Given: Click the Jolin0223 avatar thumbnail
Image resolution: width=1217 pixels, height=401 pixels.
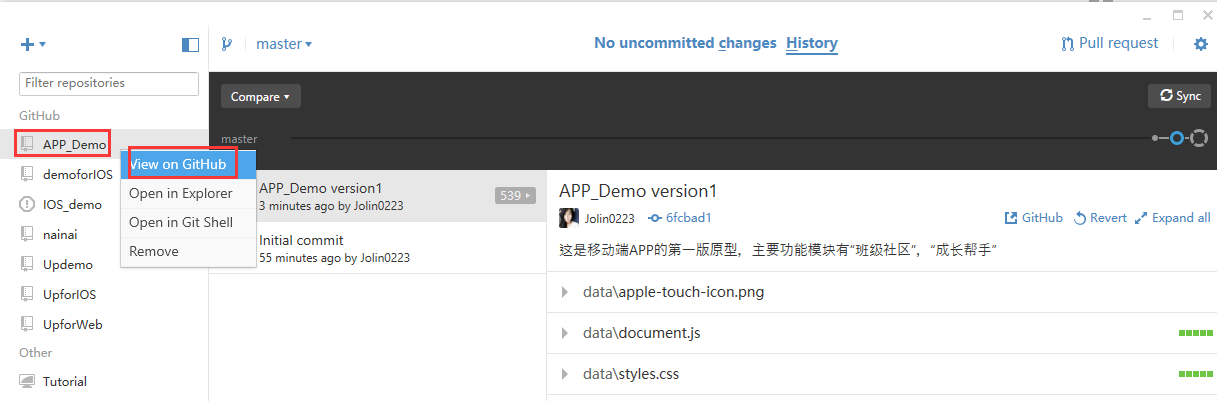Looking at the screenshot, I should 569,218.
